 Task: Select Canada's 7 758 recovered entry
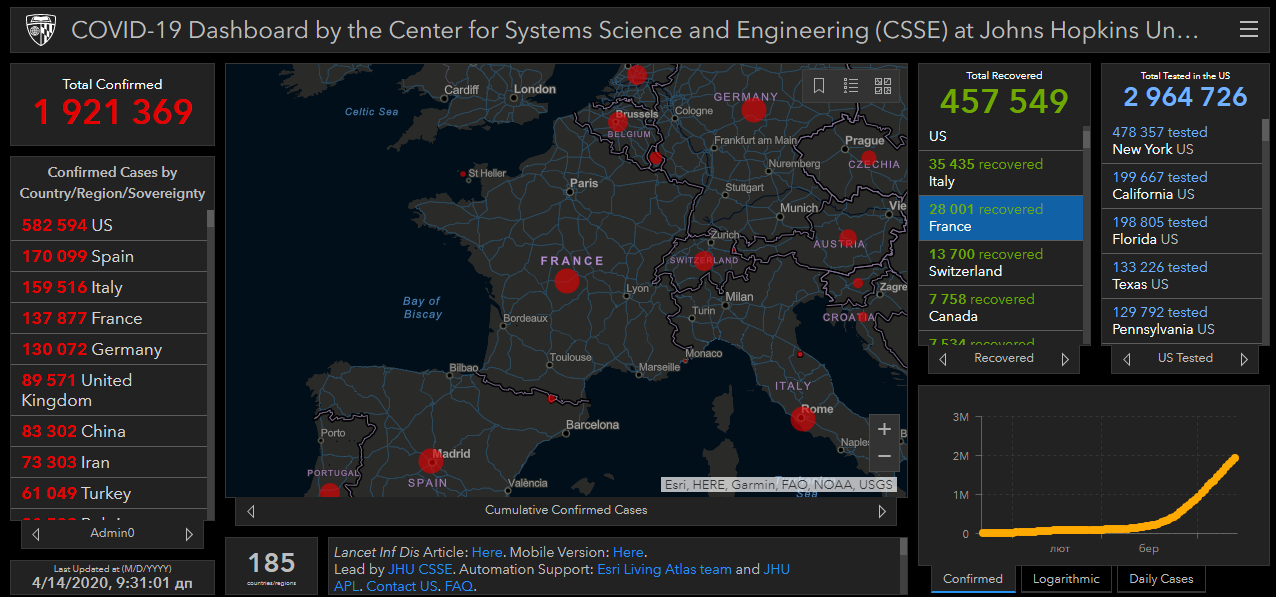[1000, 308]
